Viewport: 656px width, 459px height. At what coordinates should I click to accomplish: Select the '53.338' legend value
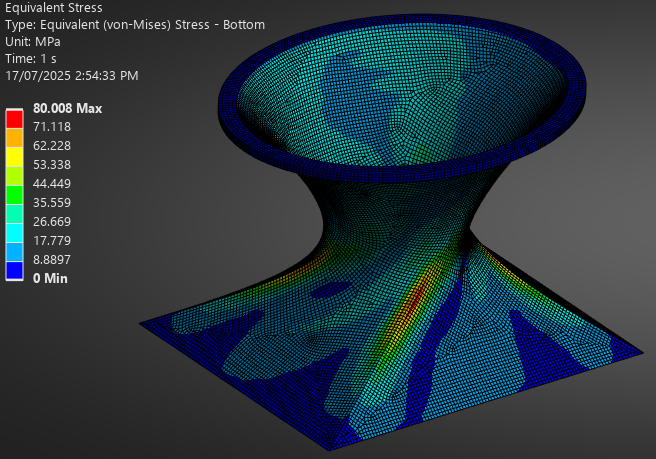[x=52, y=164]
